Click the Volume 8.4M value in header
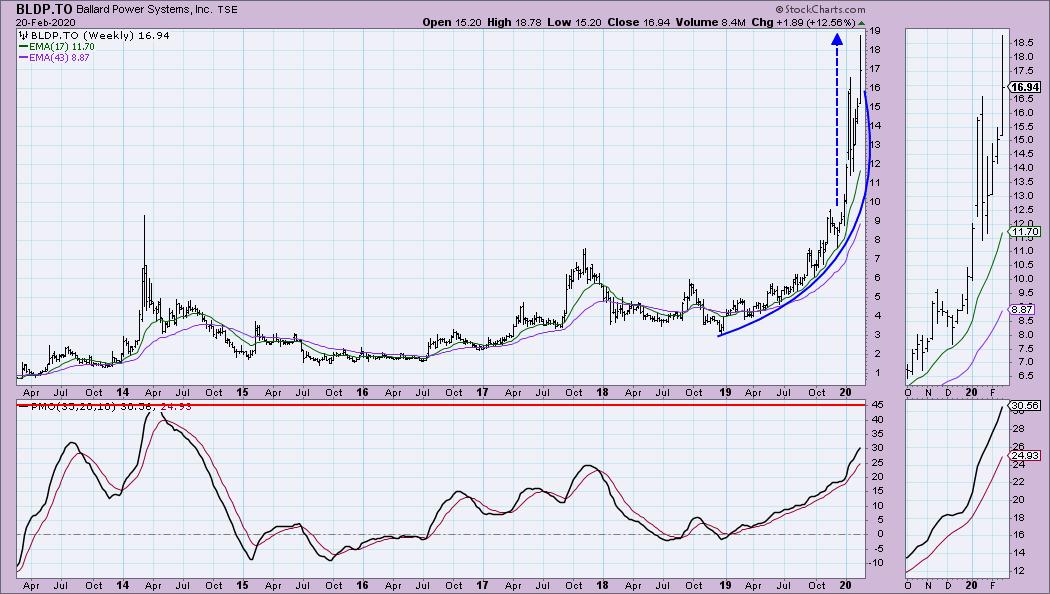The height and width of the screenshot is (594, 1050). click(710, 22)
